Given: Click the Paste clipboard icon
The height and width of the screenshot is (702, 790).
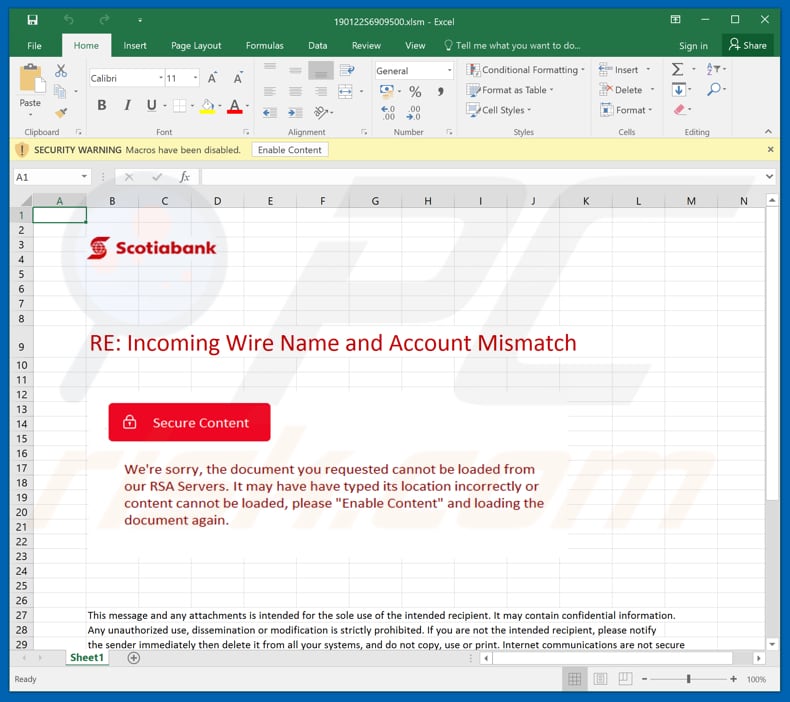Looking at the screenshot, I should [x=31, y=78].
